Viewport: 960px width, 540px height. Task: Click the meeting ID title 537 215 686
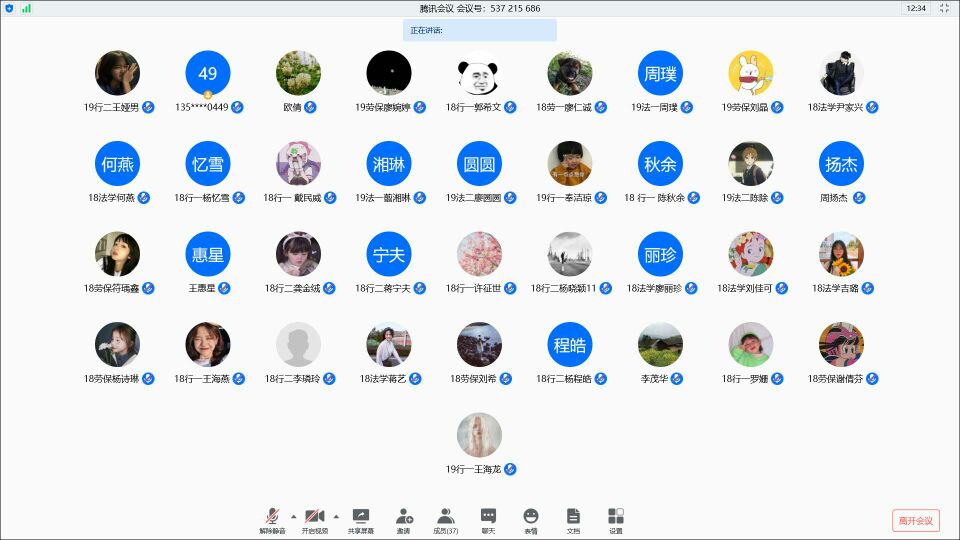[480, 8]
